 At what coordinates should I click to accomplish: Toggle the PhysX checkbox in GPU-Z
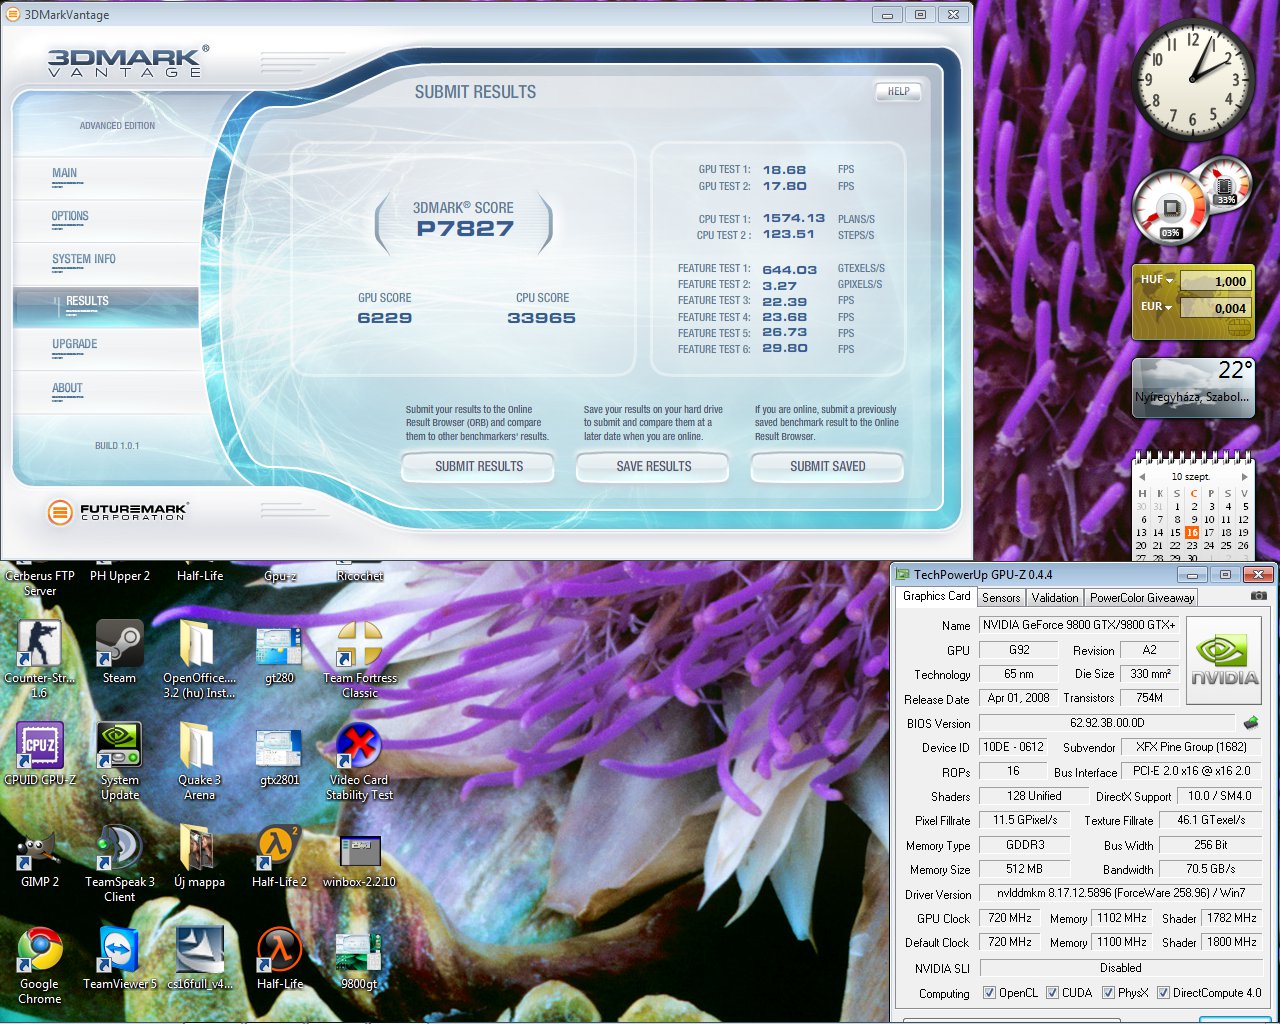click(1108, 993)
